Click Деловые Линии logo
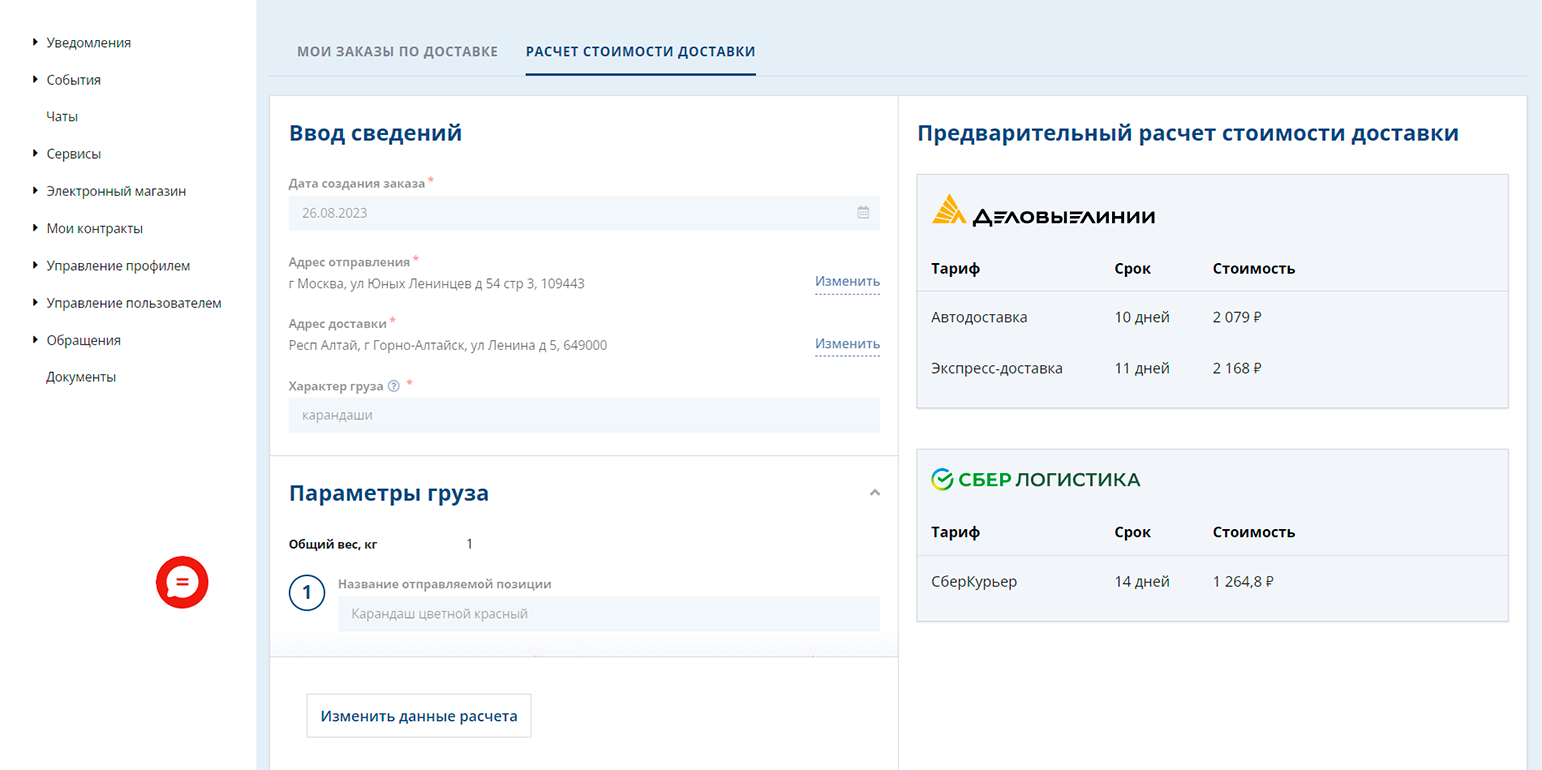Screen dimensions: 1542x770 [x=1043, y=211]
